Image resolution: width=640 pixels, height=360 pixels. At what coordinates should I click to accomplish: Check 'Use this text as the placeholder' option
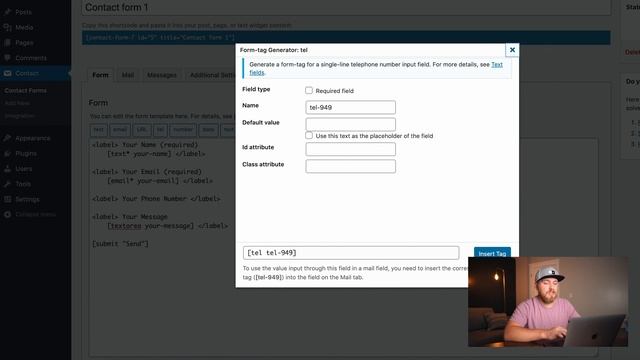pos(309,135)
